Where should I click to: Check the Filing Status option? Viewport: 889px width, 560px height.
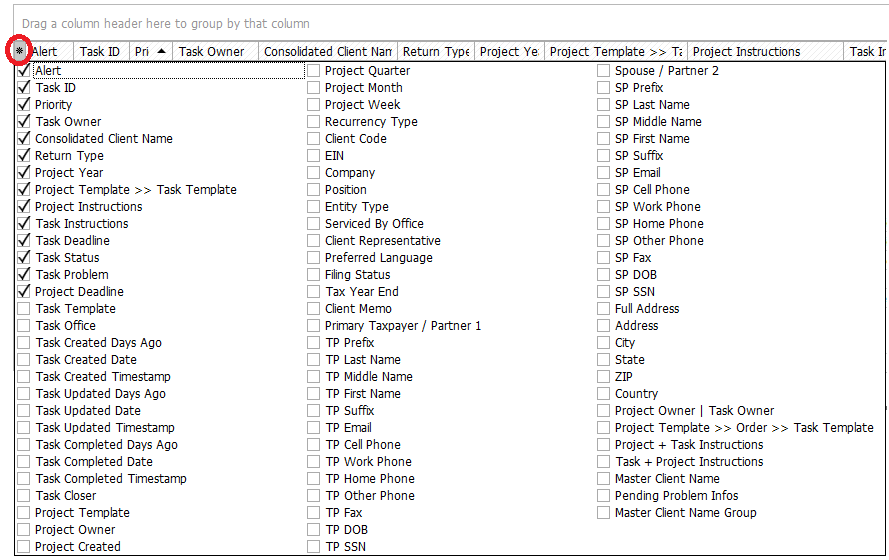tap(314, 275)
